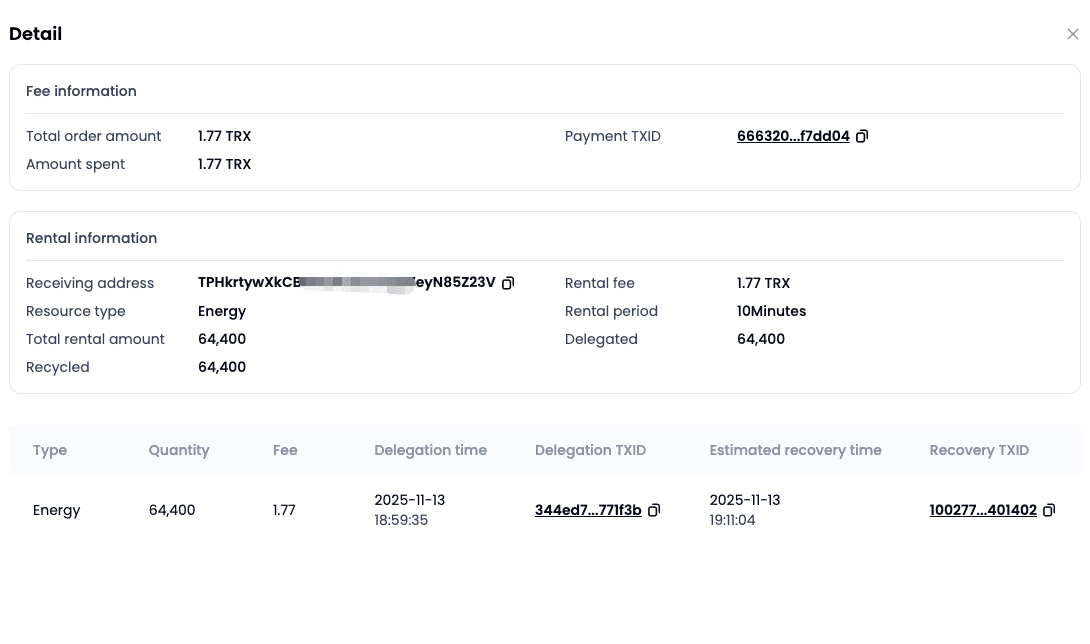
Task: Click the Recovery TXID column header
Action: 979,450
